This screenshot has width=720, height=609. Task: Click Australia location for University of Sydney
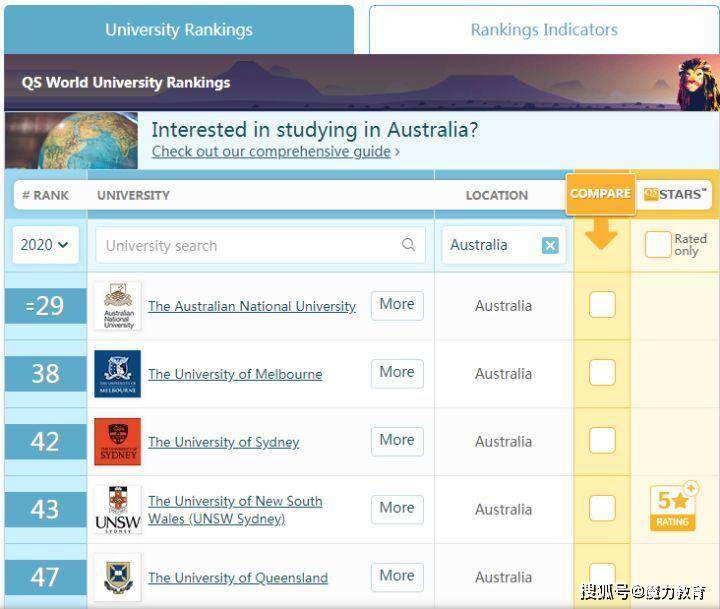coord(504,442)
